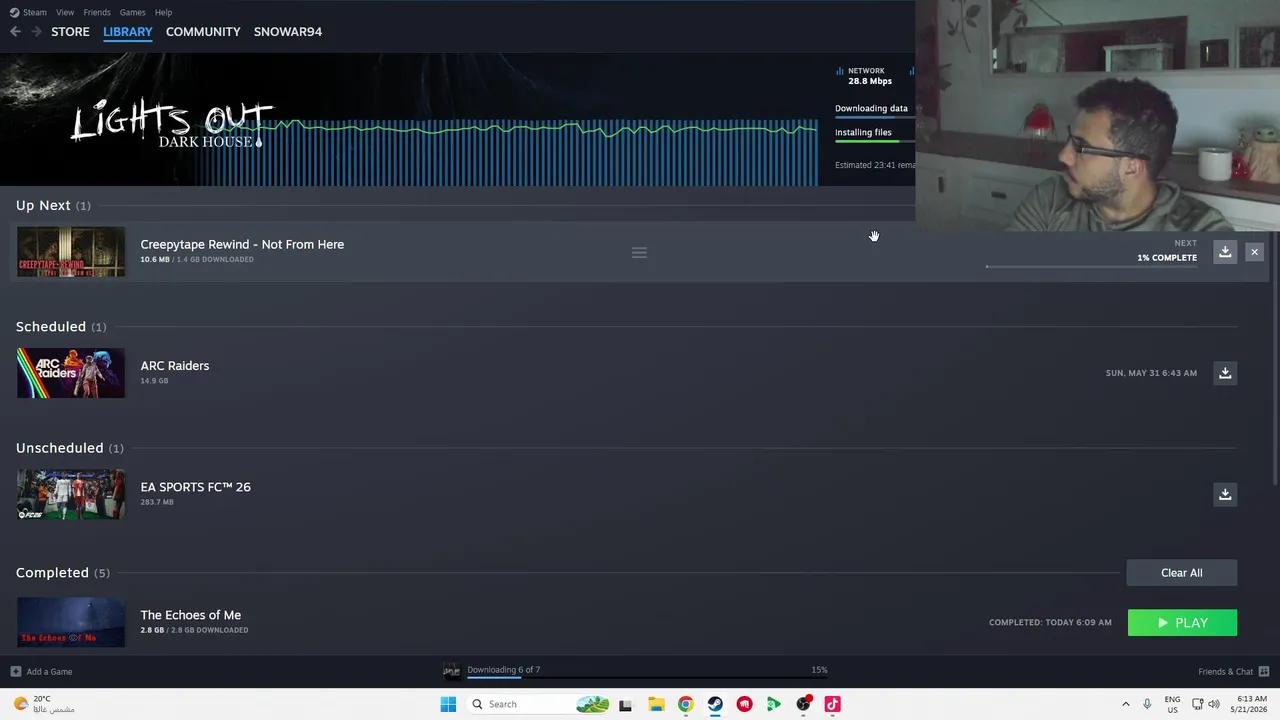Switch to the LIBRARY tab

(128, 32)
